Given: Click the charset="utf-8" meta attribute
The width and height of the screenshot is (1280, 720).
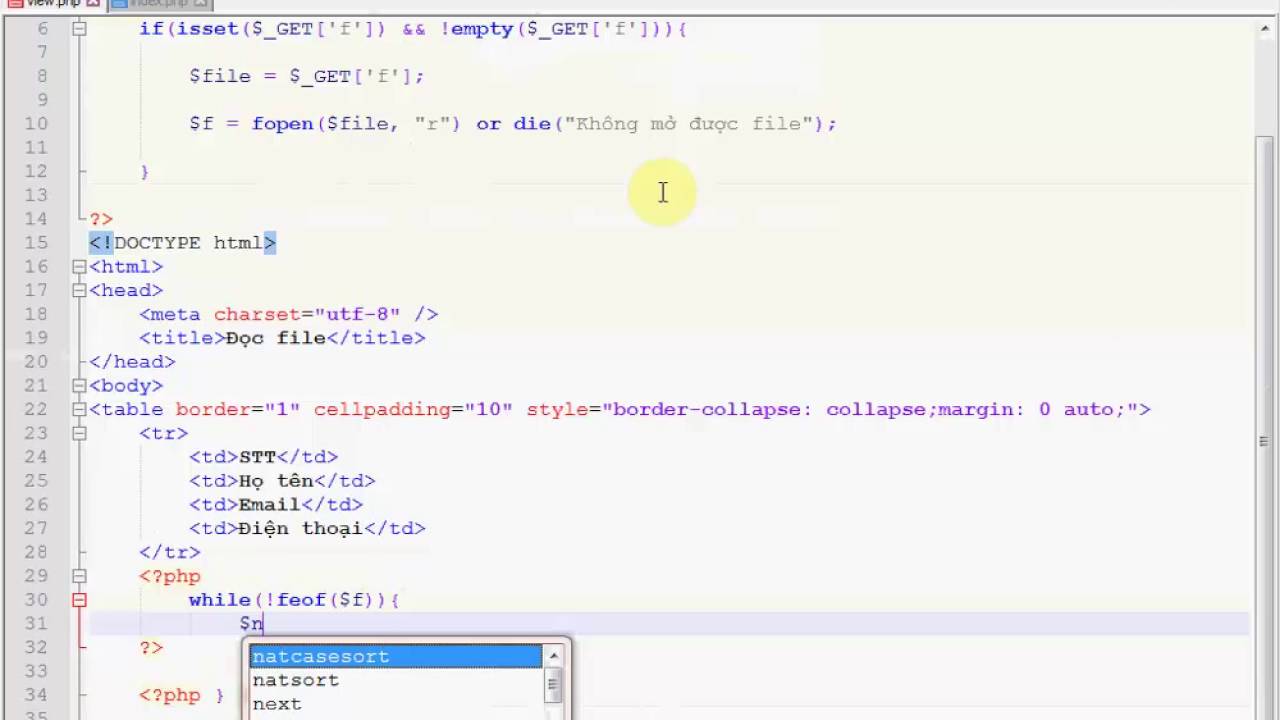Looking at the screenshot, I should coord(307,314).
